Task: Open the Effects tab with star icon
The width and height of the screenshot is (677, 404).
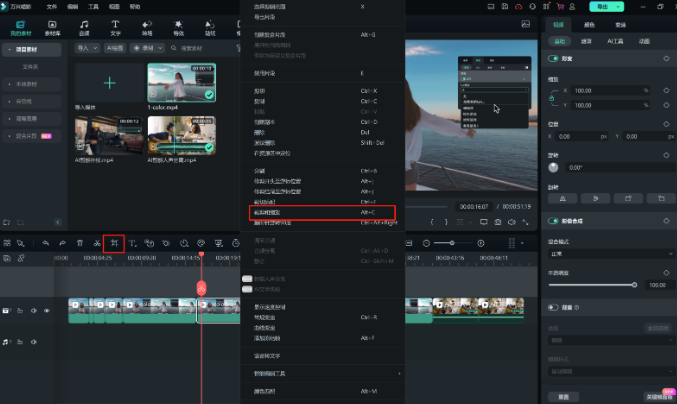Action: pos(179,25)
